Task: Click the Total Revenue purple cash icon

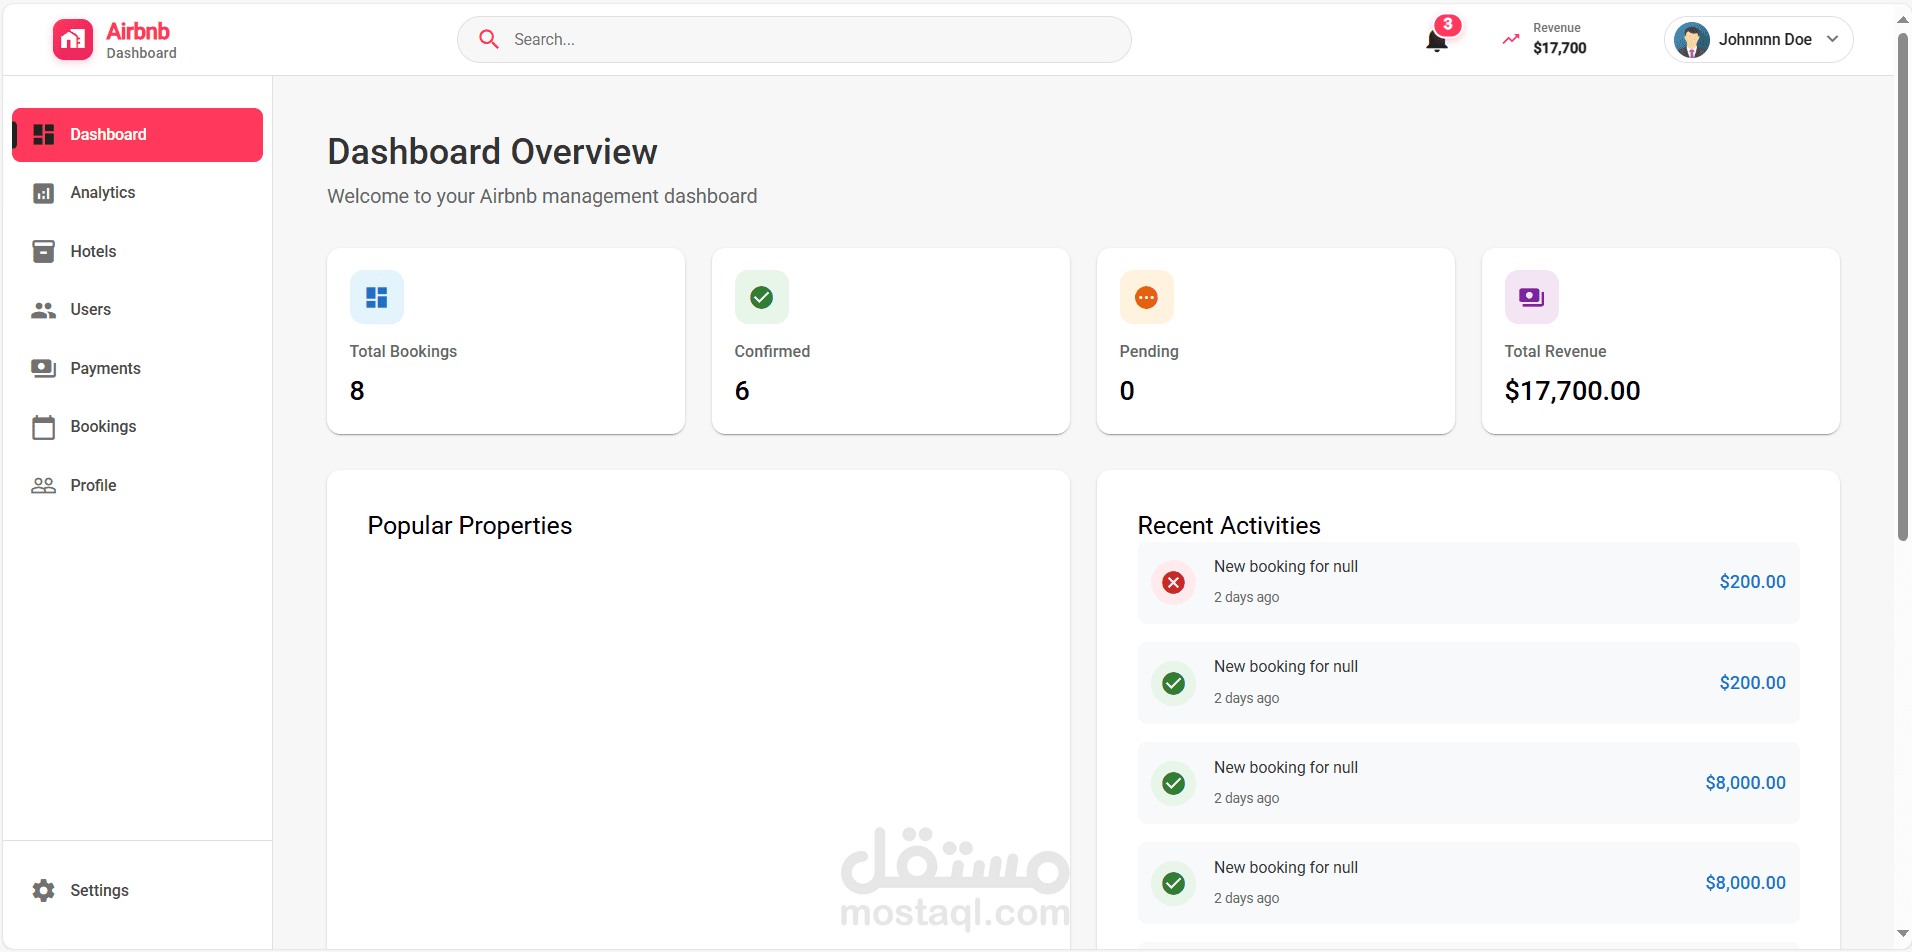Action: 1532,297
